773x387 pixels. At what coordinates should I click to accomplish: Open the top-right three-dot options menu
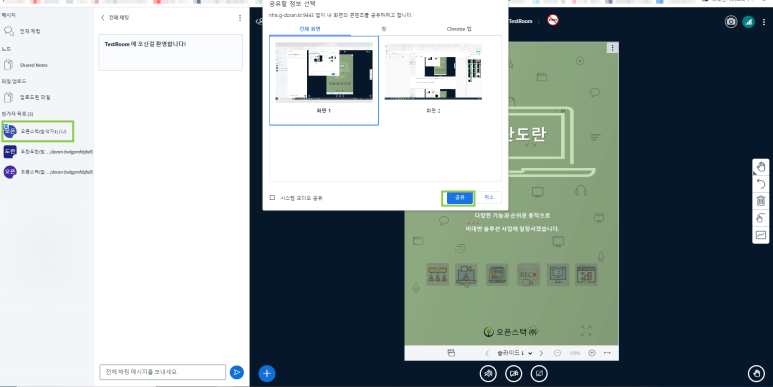pos(764,22)
